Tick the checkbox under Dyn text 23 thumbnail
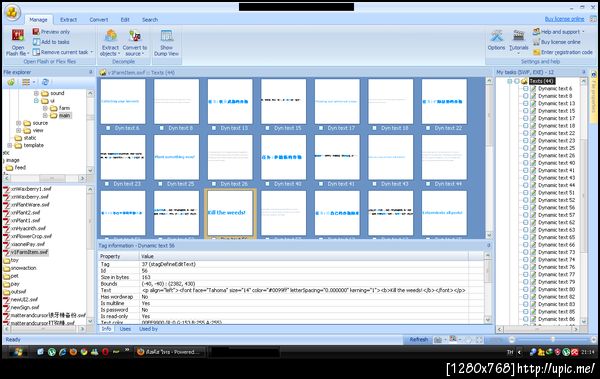This screenshot has width=600, height=379. point(107,184)
